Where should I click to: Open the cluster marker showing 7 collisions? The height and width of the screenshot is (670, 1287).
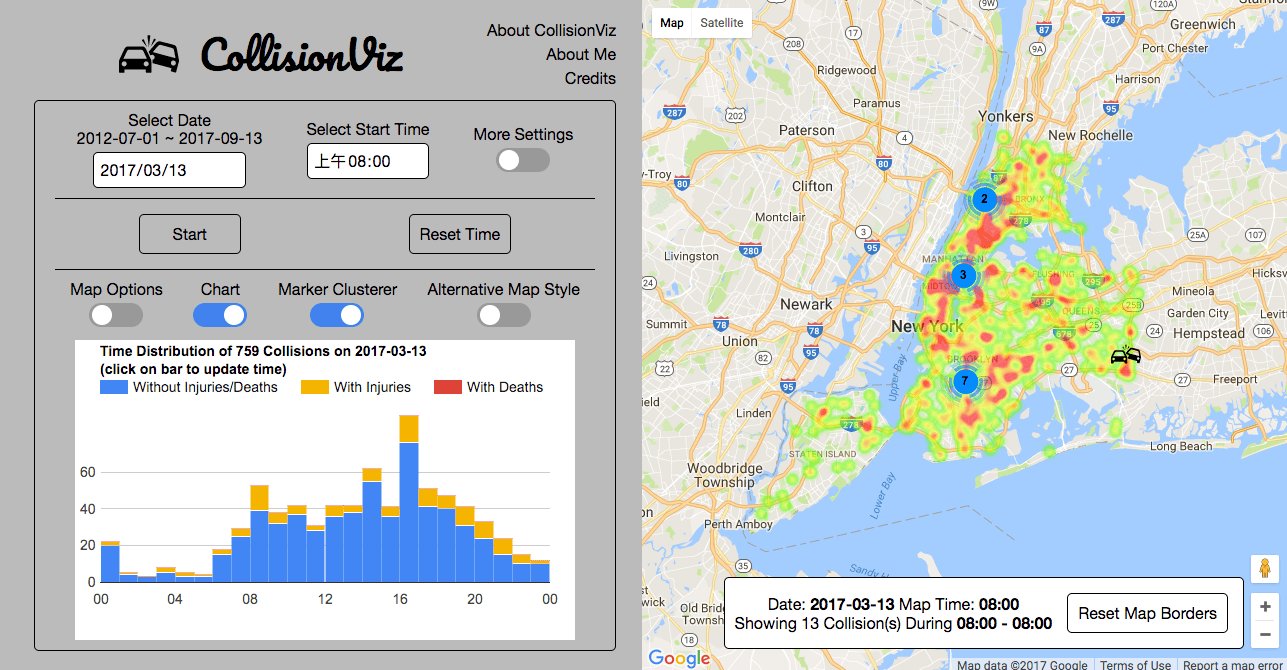click(965, 381)
